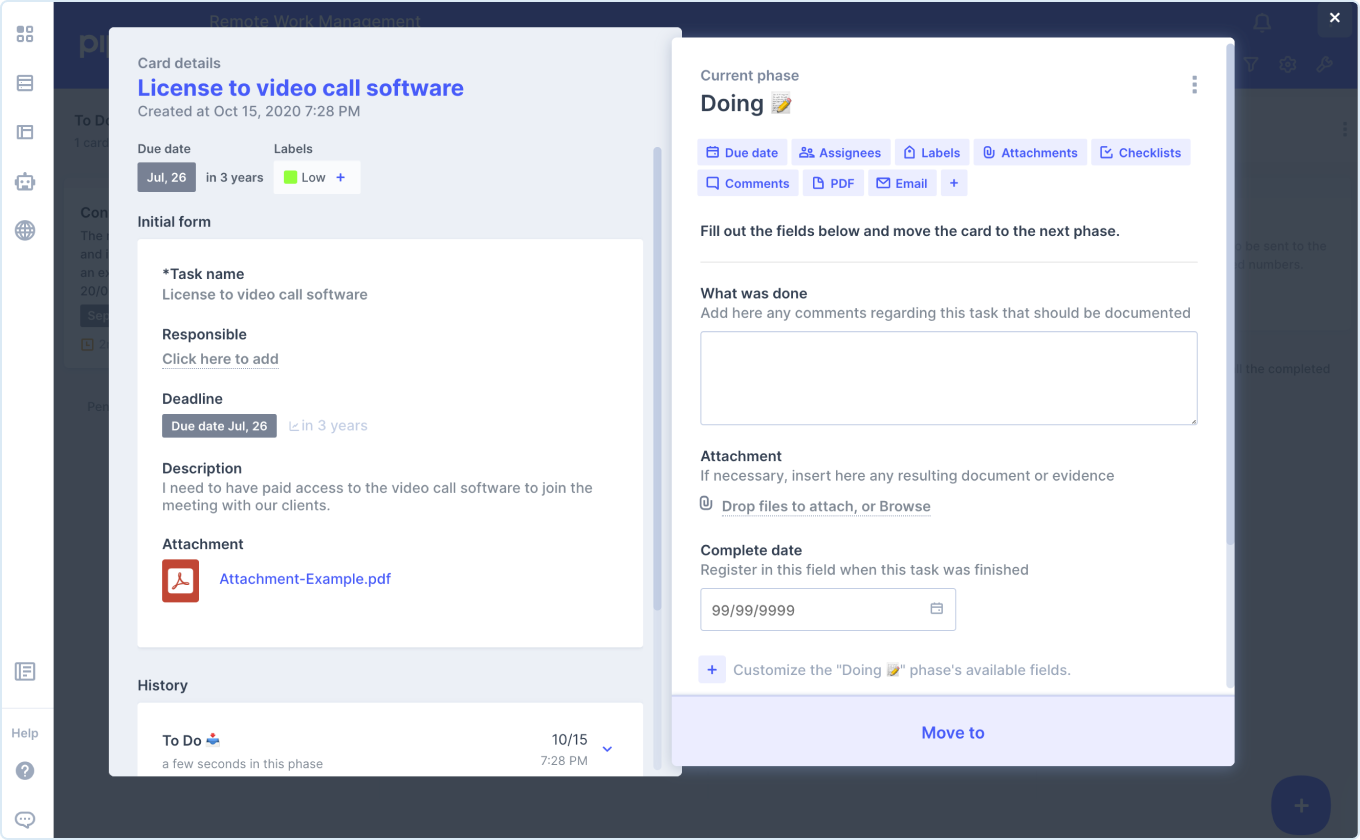Click the plus icon next to Customize fields
Image resolution: width=1360 pixels, height=840 pixels.
coord(712,669)
